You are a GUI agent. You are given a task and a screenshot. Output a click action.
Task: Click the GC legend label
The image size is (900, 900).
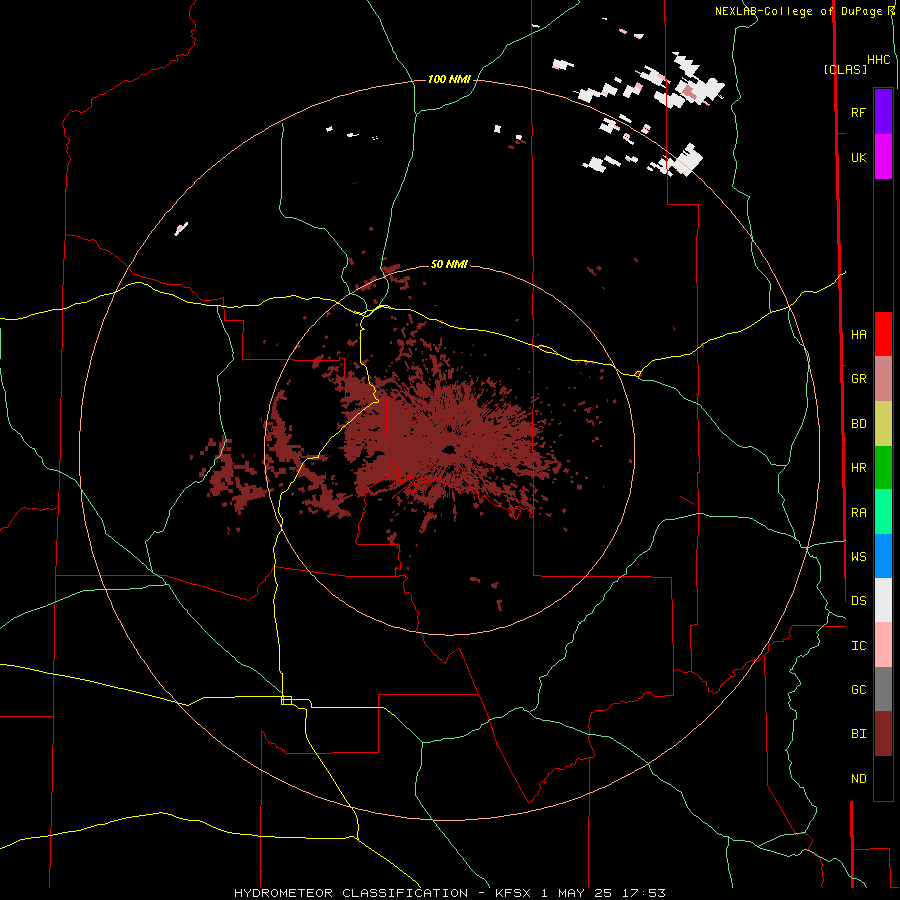click(859, 690)
